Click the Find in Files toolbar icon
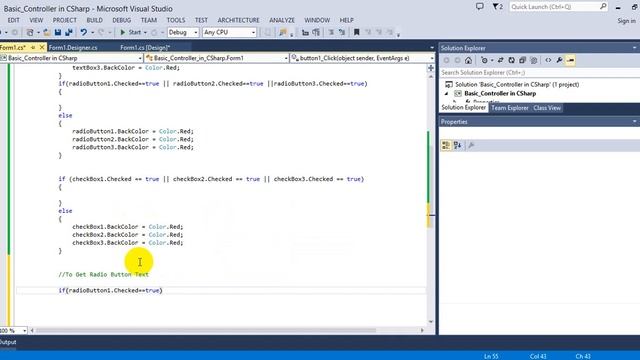 point(283,32)
